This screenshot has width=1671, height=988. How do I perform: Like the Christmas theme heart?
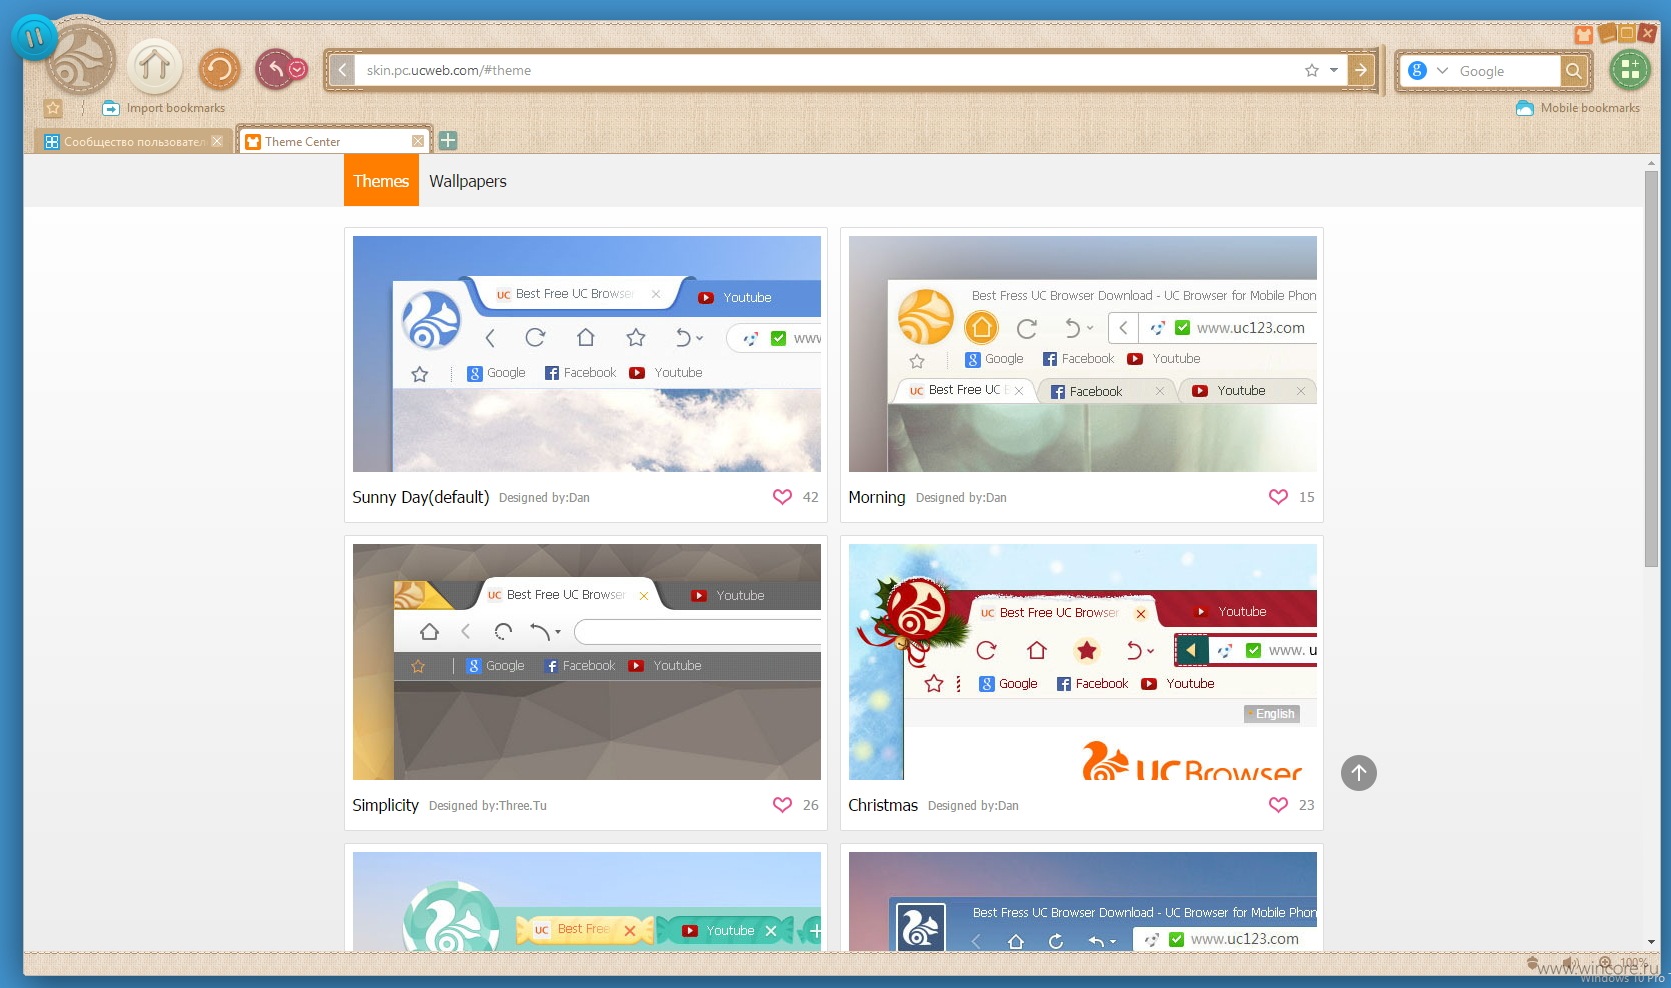point(1278,805)
